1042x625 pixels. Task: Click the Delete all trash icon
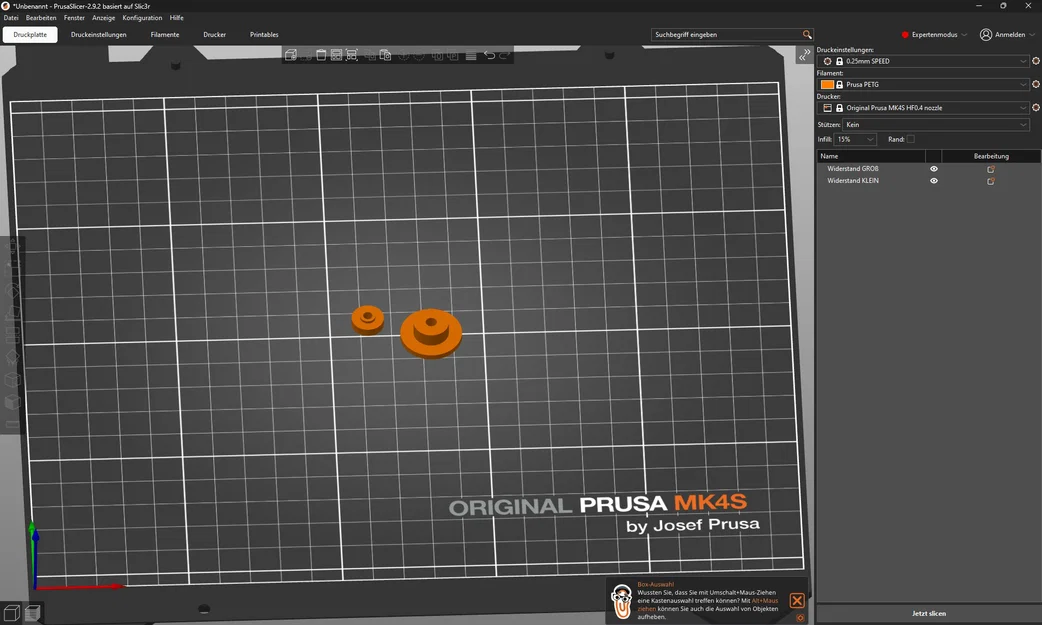(x=321, y=55)
